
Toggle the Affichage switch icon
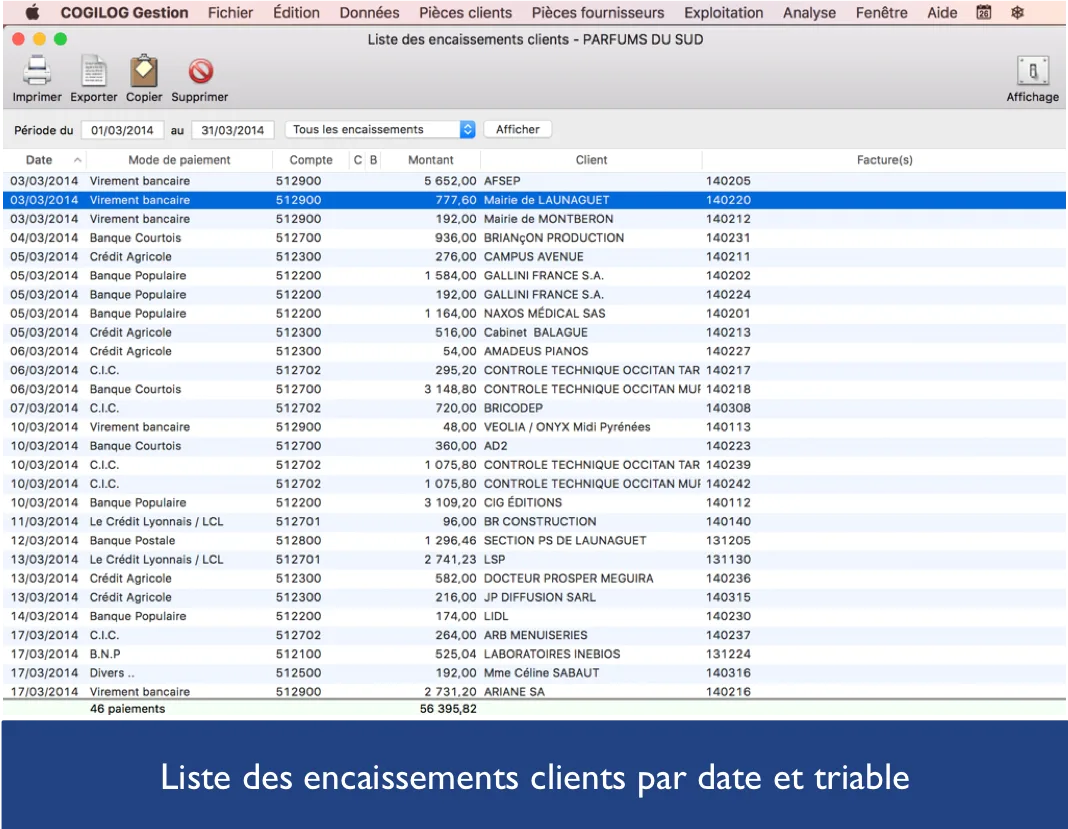(1033, 71)
